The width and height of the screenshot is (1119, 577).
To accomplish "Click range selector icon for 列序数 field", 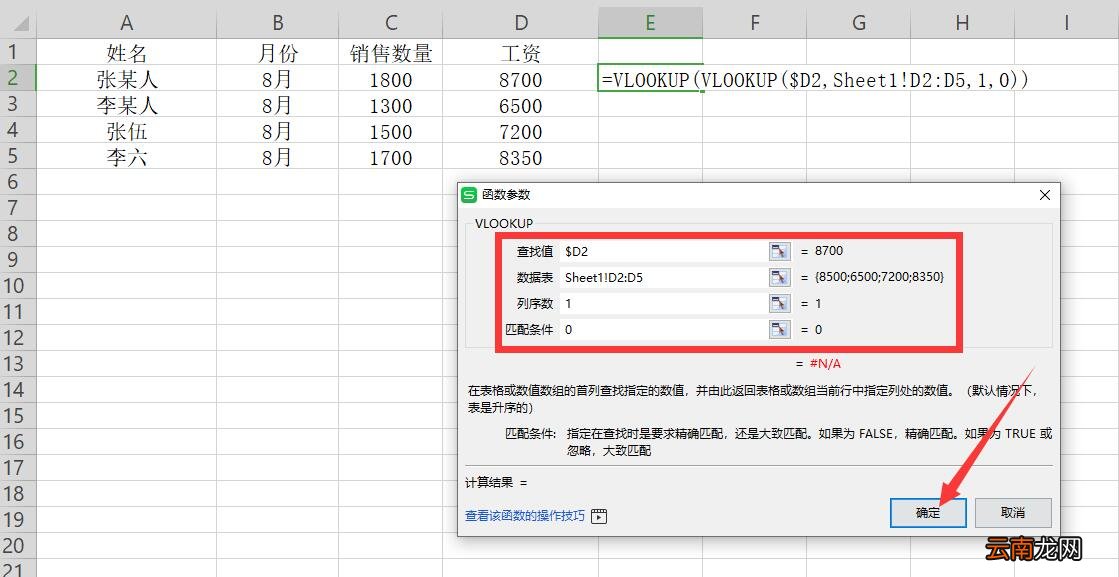I will (779, 303).
